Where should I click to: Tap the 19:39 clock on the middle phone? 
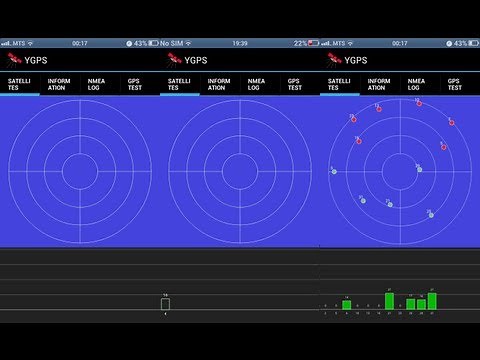(240, 43)
